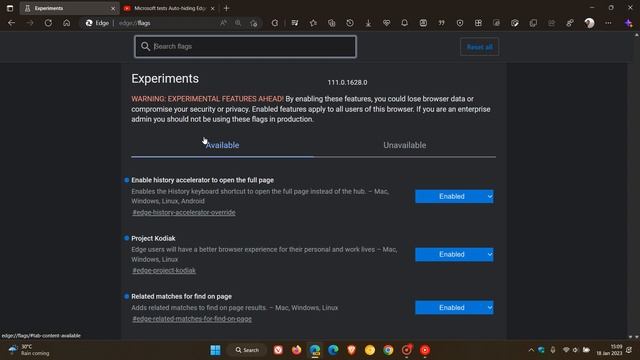Image resolution: width=640 pixels, height=360 pixels.
Task: Open Project Kodiak Enabled dropdown
Action: coord(454,254)
